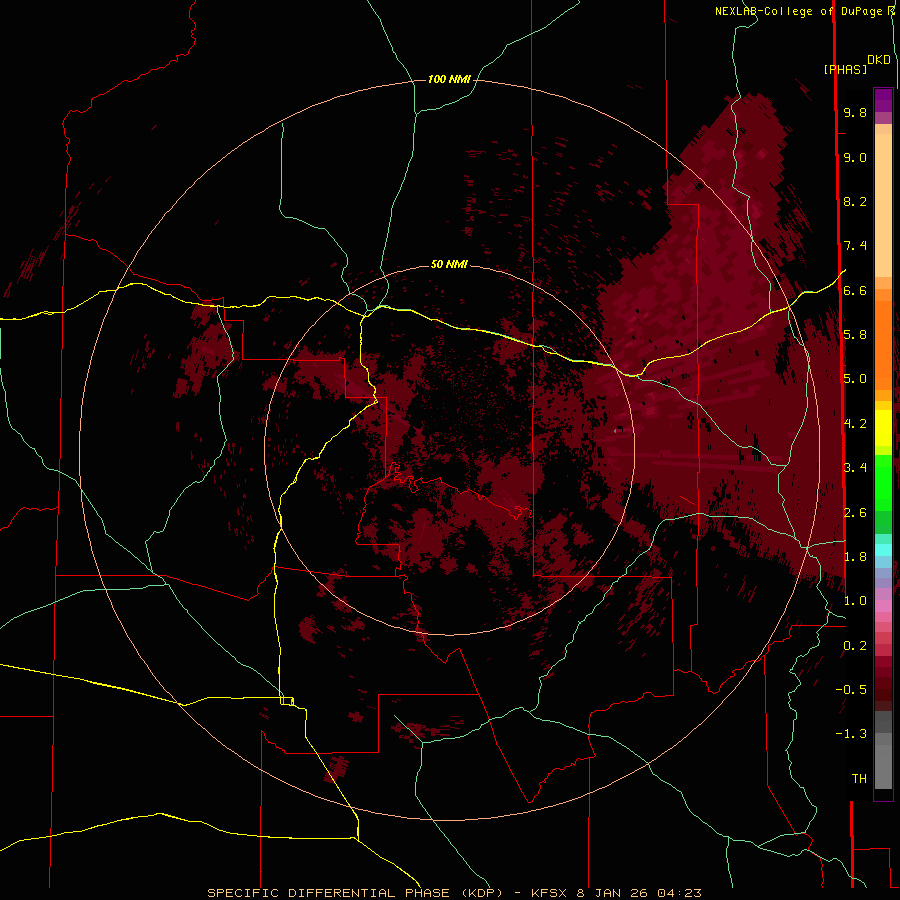
Task: Click the 2.6 legend value
Action: [x=855, y=513]
